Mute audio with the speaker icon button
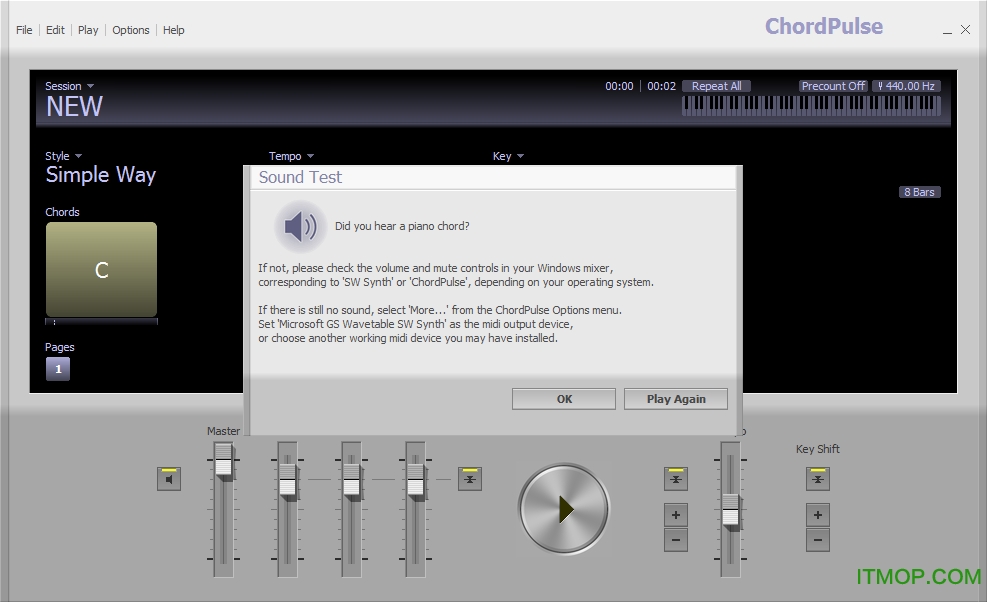This screenshot has height=602, width=987. click(x=169, y=479)
